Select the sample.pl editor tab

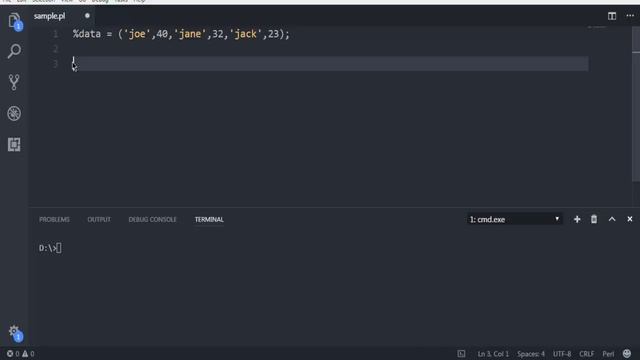click(49, 16)
